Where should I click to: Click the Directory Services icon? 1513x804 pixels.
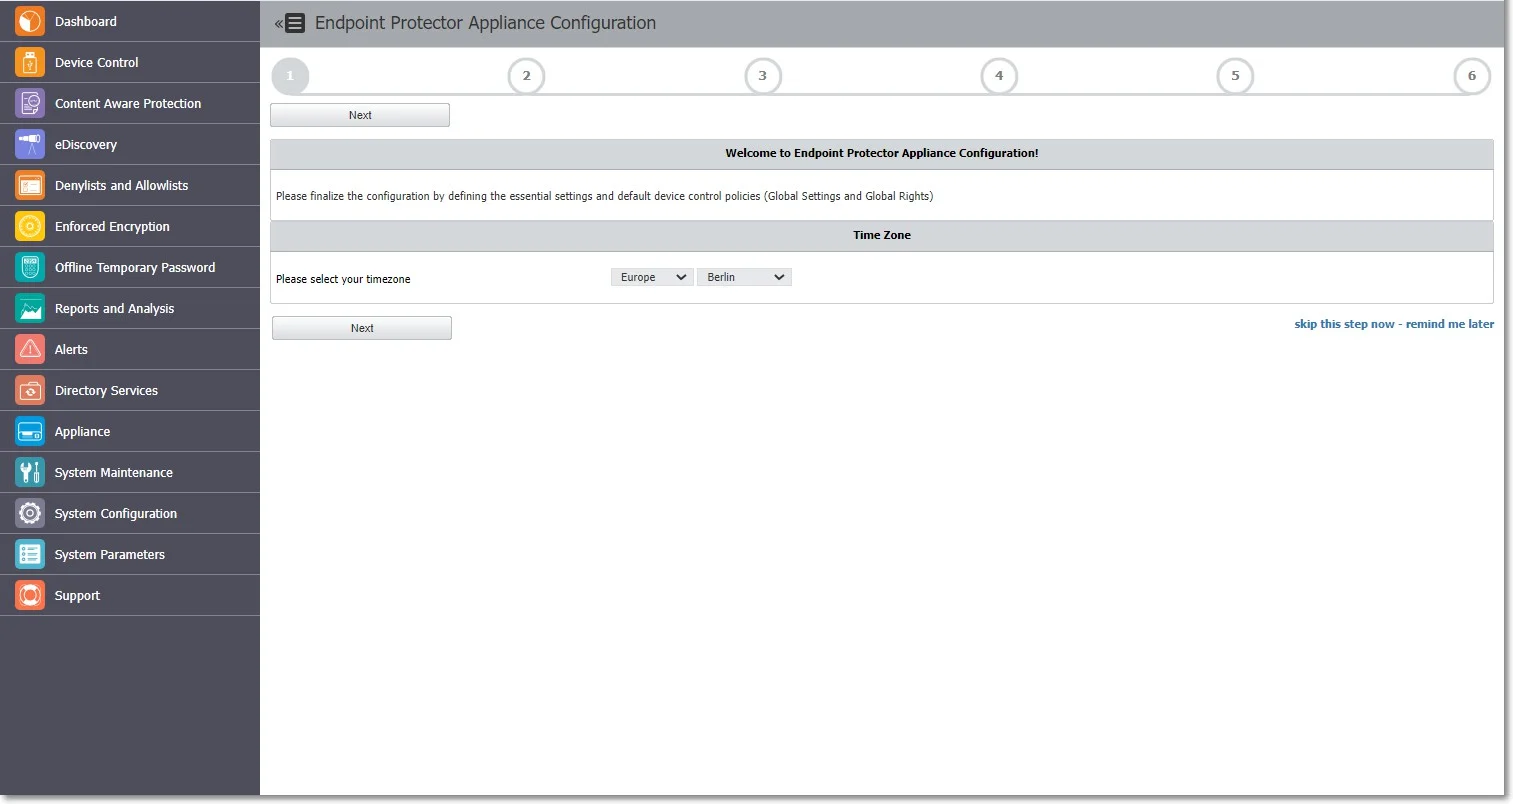[30, 390]
